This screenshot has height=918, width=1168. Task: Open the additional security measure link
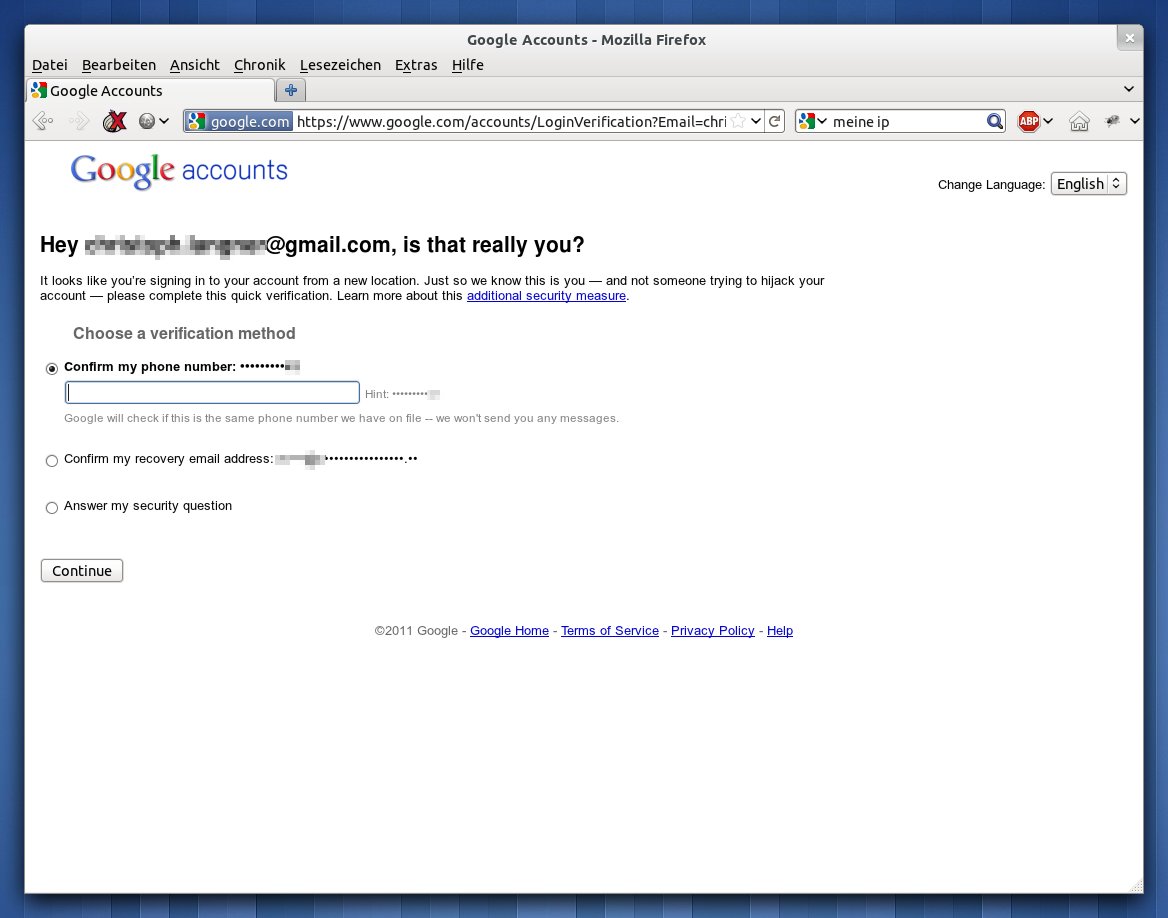click(x=546, y=296)
